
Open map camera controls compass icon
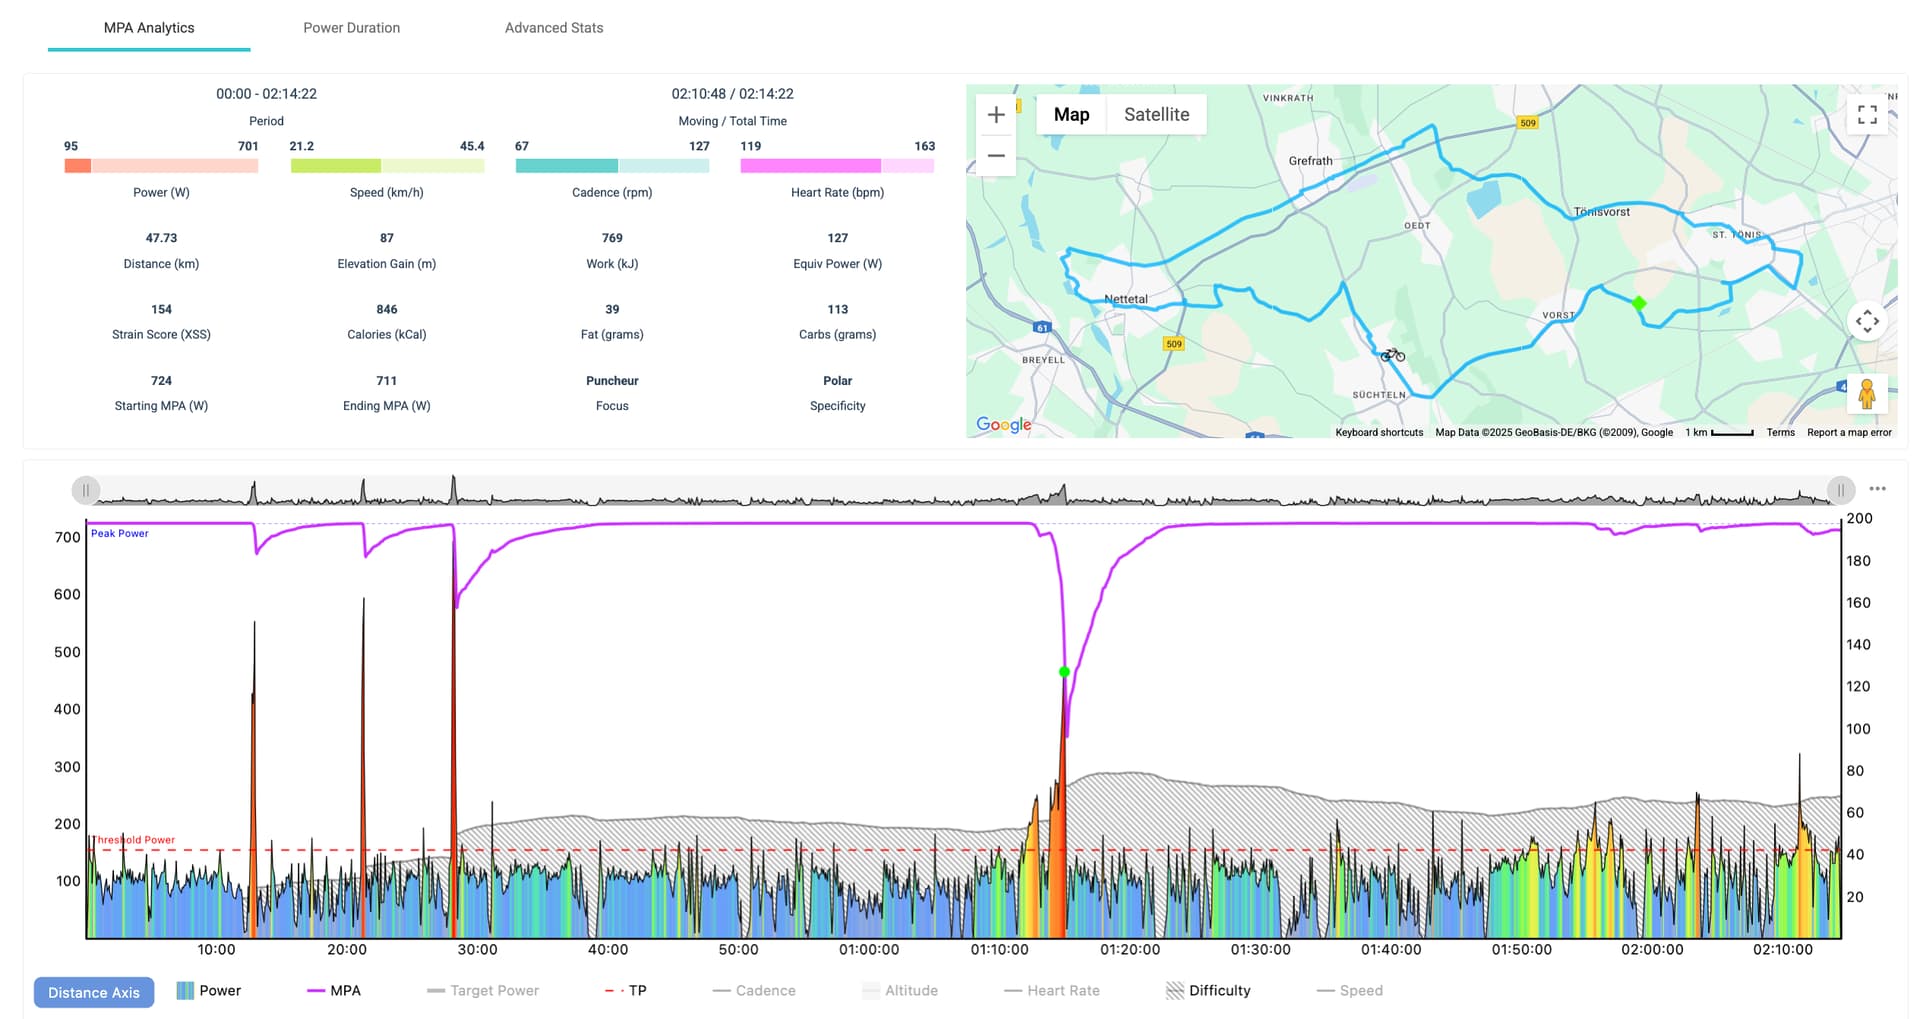(x=1866, y=321)
